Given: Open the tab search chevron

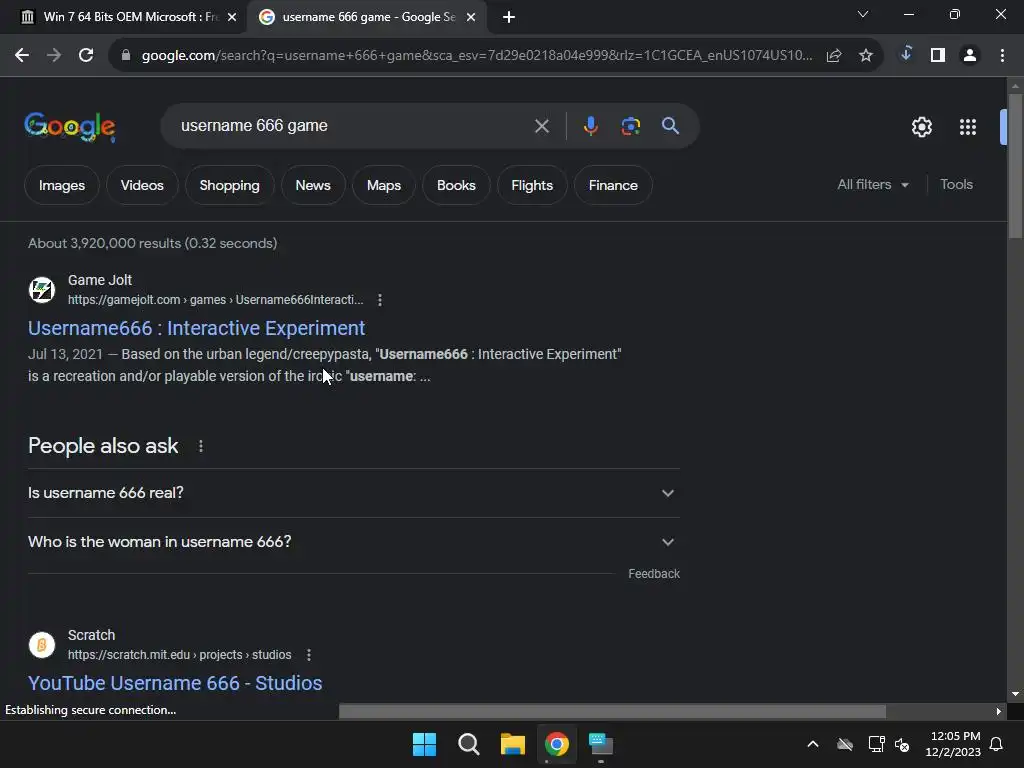Looking at the screenshot, I should coord(863,14).
